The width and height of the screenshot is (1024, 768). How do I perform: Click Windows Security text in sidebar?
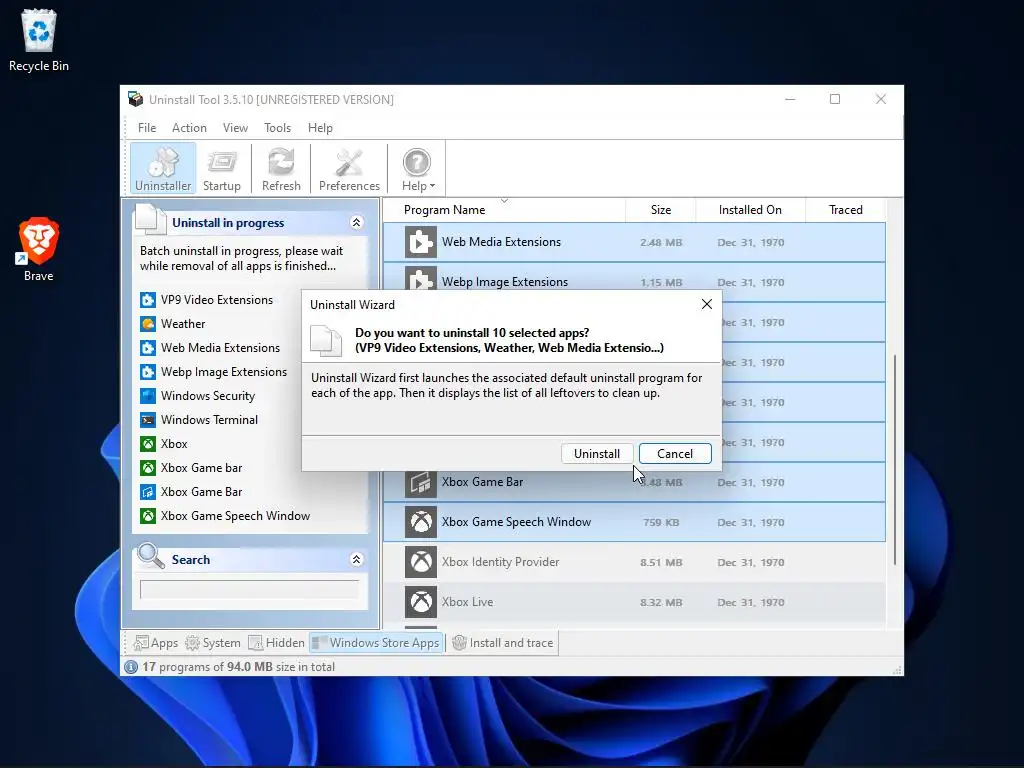pyautogui.click(x=208, y=396)
